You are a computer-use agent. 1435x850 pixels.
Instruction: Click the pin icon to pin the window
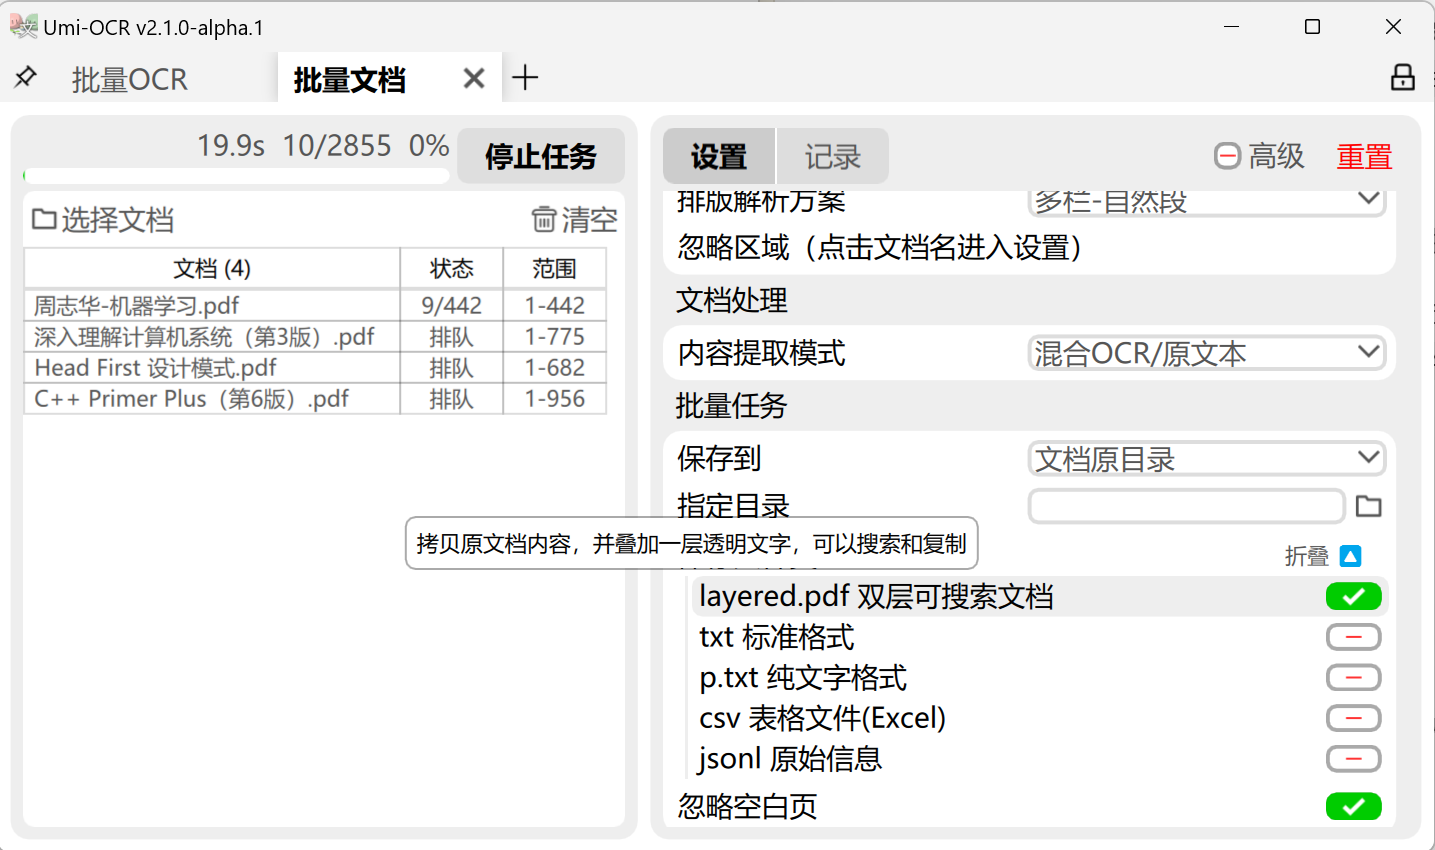tap(25, 77)
